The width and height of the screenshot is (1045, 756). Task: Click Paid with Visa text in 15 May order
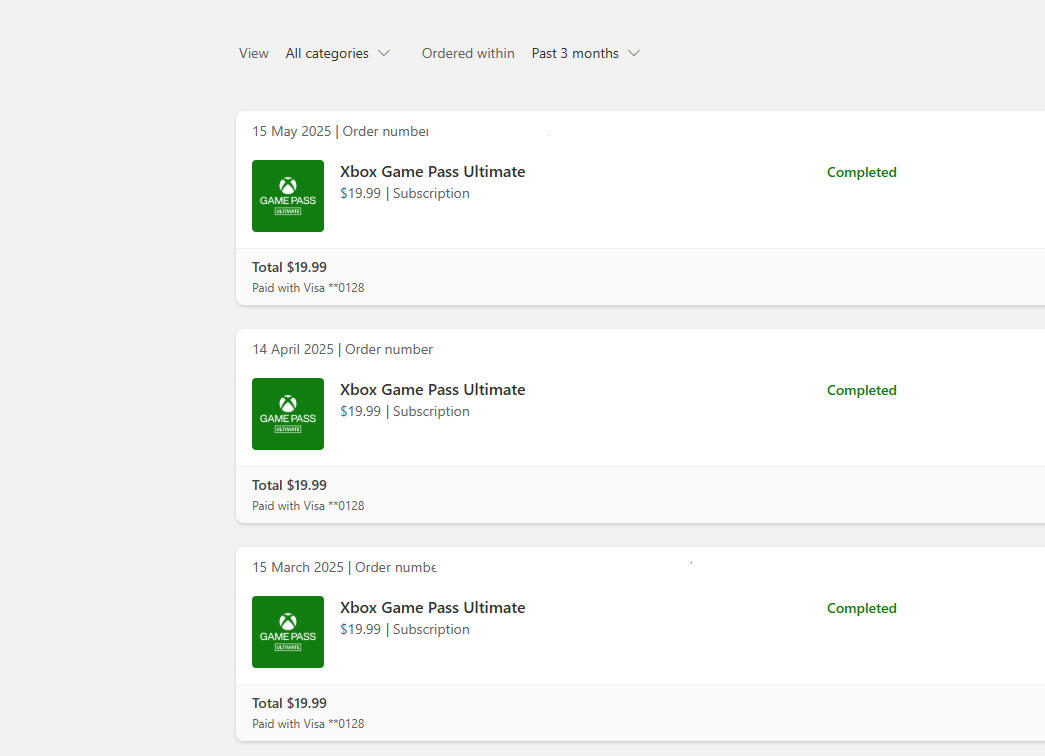click(308, 288)
